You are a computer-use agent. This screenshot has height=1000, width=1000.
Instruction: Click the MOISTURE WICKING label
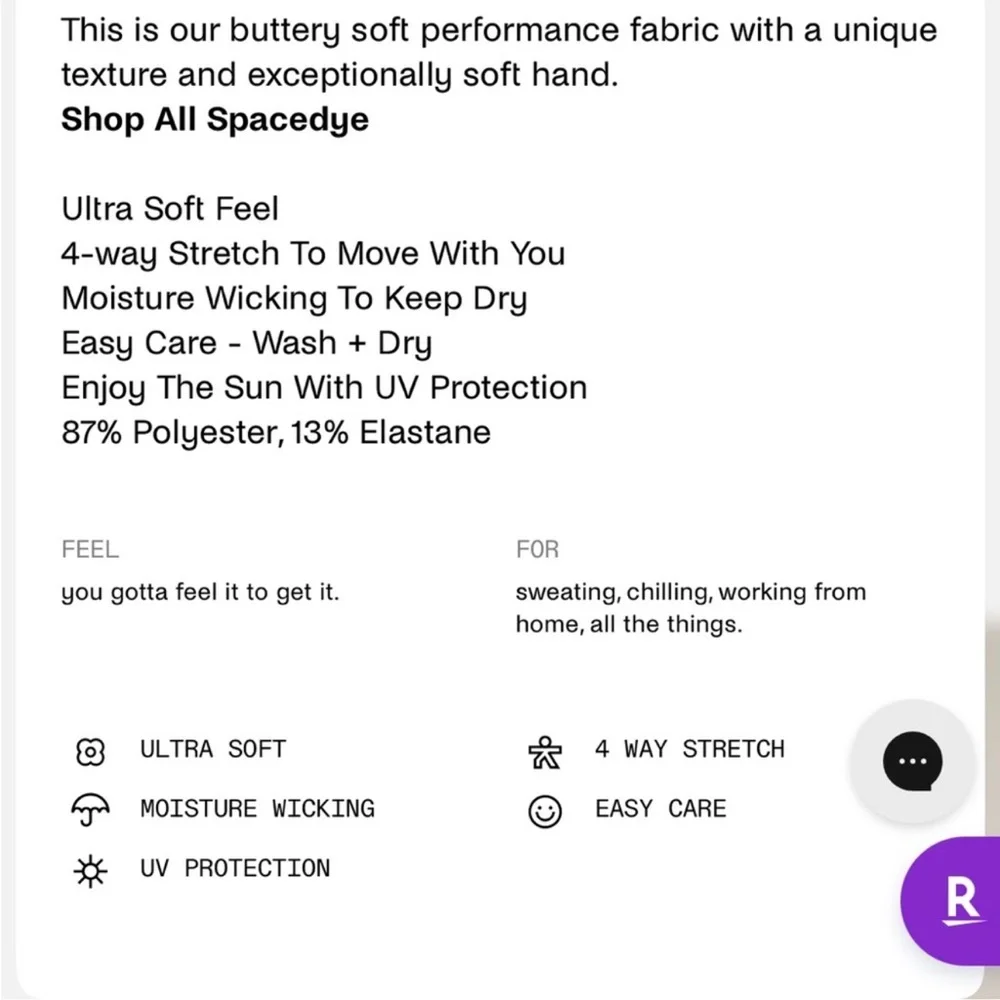257,809
